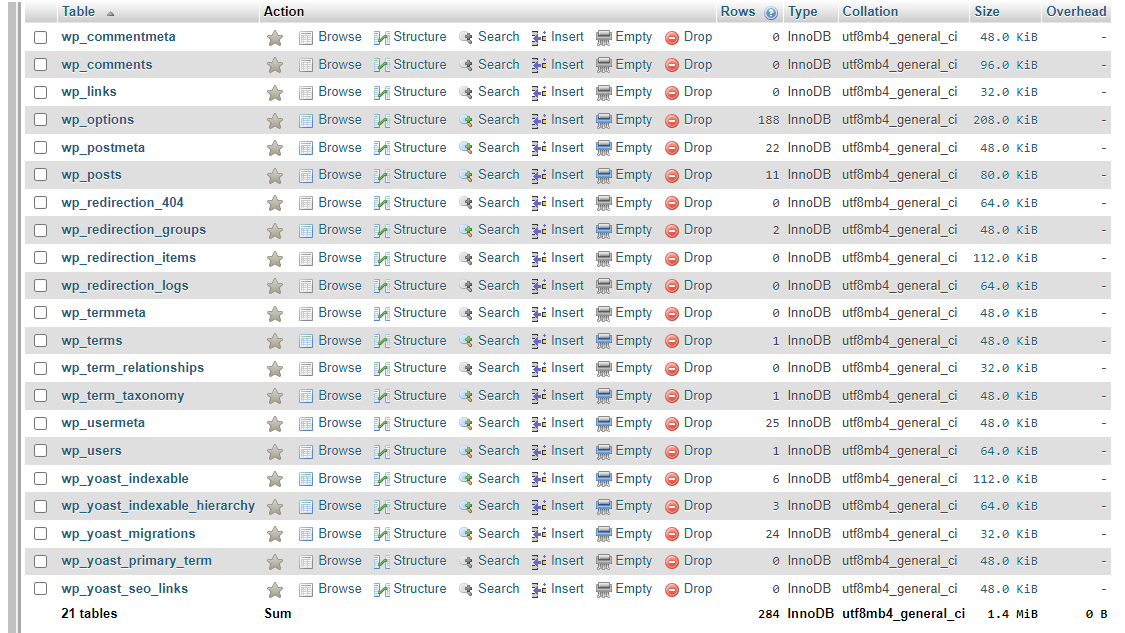The height and width of the screenshot is (633, 1125).
Task: Click the Insert icon for wp_posts
Action: [x=539, y=176]
